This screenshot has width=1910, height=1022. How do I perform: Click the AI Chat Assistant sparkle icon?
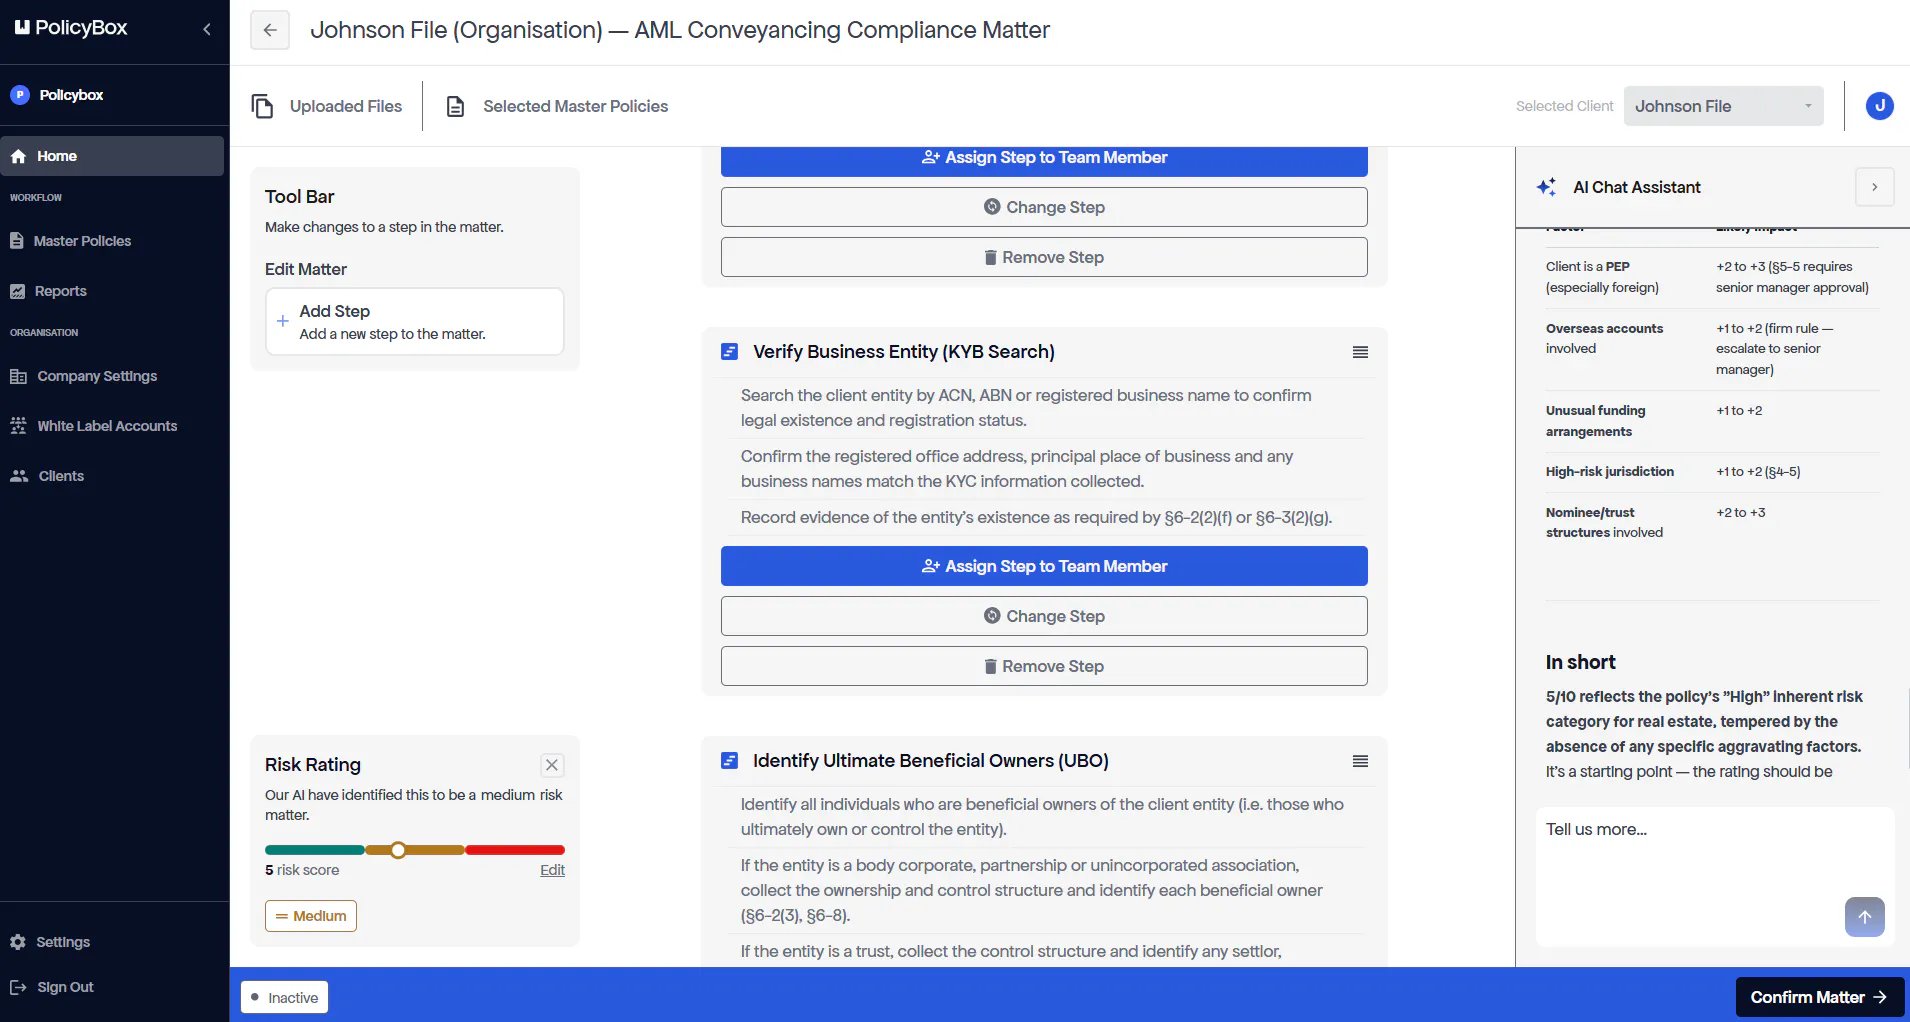coord(1546,187)
